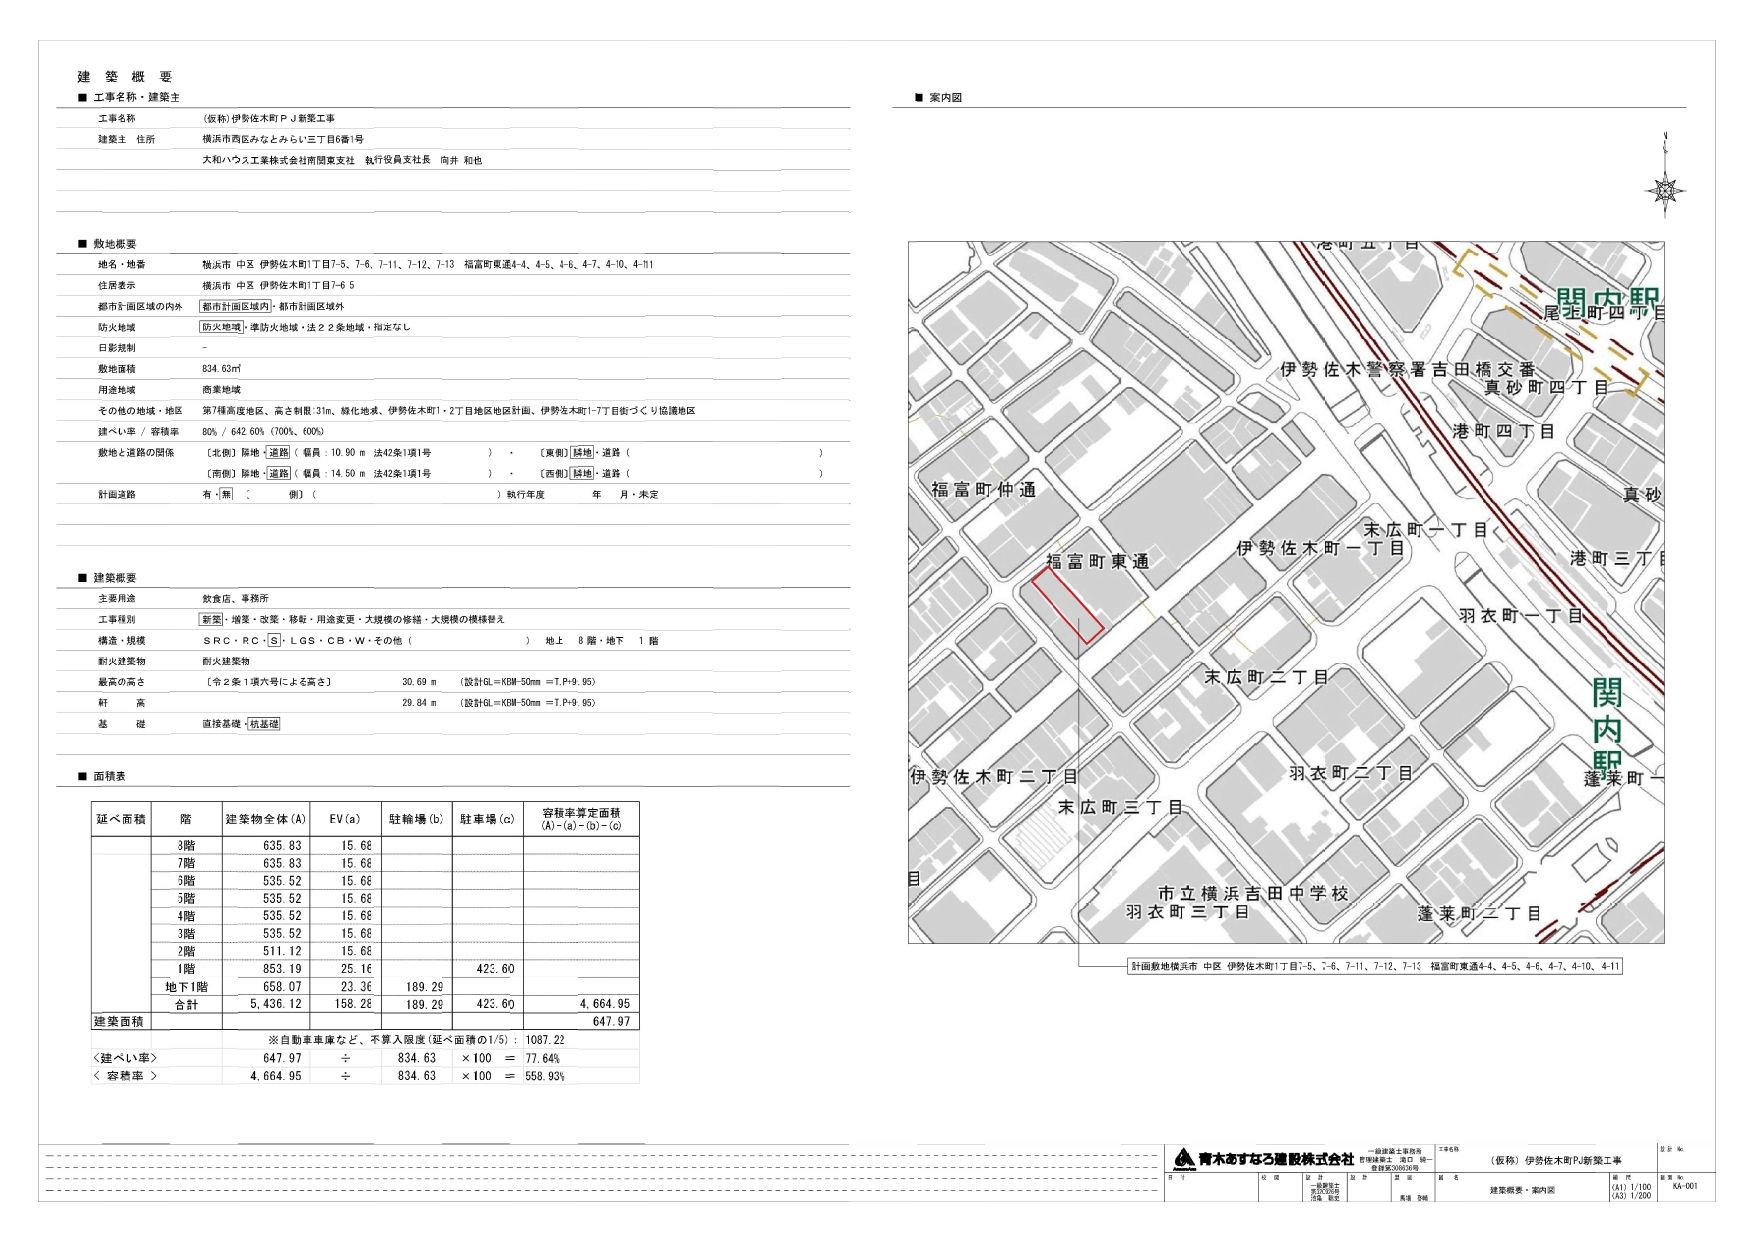This screenshot has width=1755, height=1241.
Task: Click the boxed 杭基礎 foundation option
Action: pyautogui.click(x=264, y=724)
